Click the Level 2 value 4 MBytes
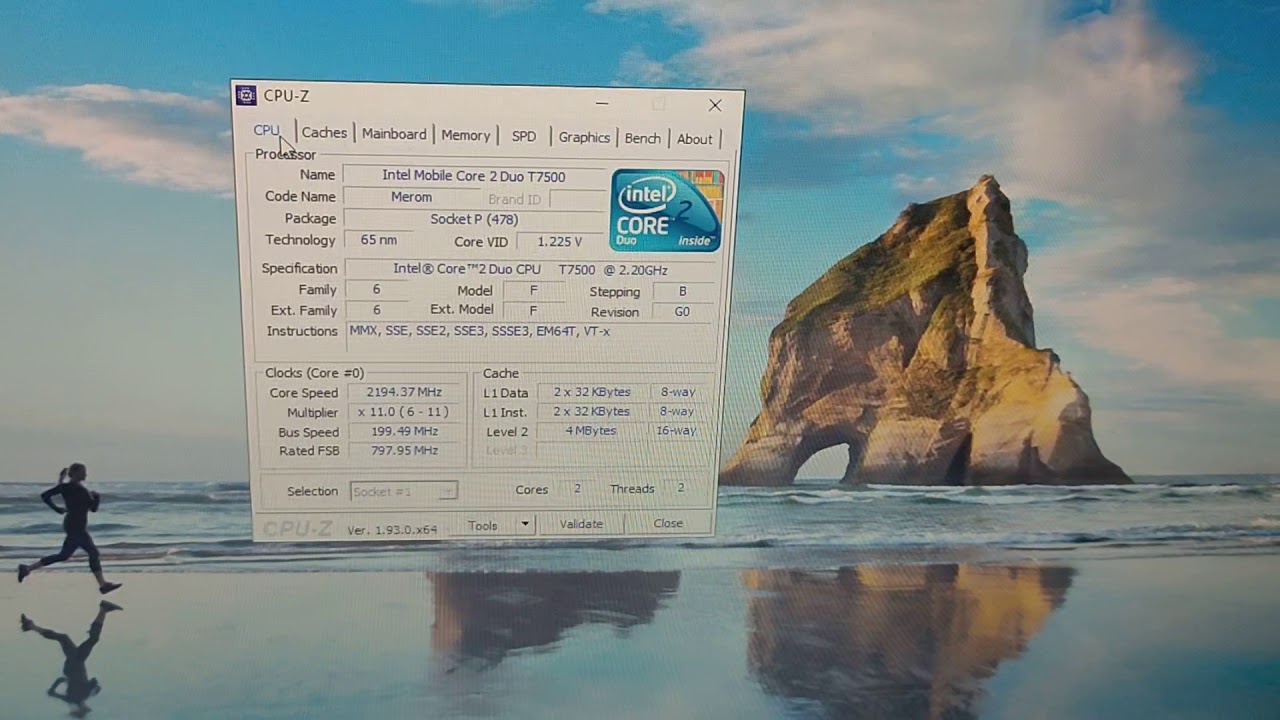Viewport: 1280px width, 720px height. (592, 431)
